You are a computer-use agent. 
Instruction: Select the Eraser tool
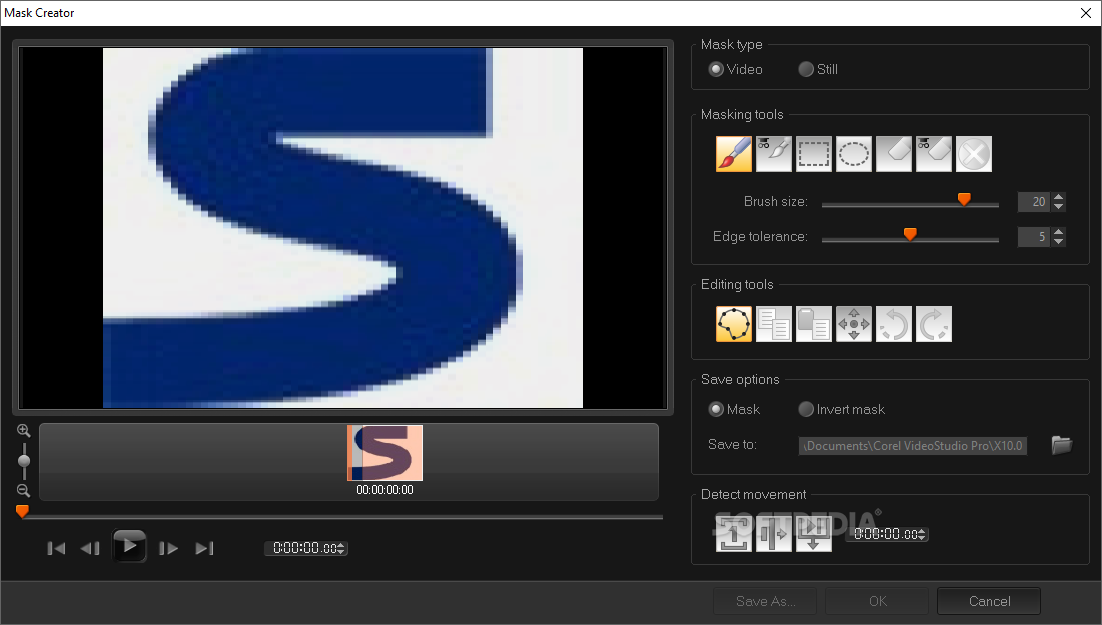(x=894, y=154)
